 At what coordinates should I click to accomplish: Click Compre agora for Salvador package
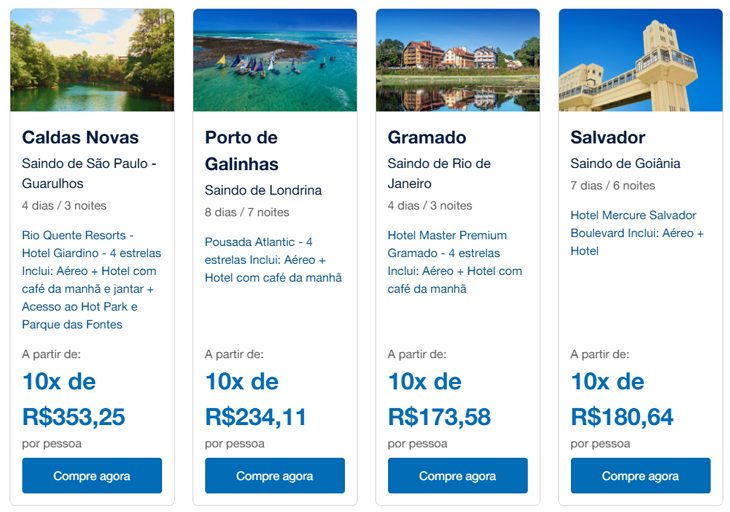[641, 475]
